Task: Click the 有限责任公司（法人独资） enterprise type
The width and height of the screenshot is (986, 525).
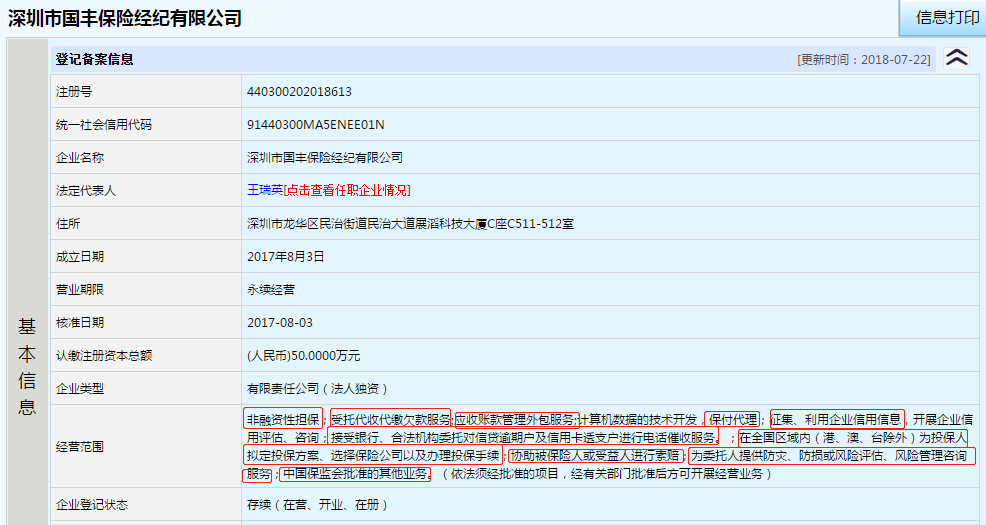Action: click(317, 388)
